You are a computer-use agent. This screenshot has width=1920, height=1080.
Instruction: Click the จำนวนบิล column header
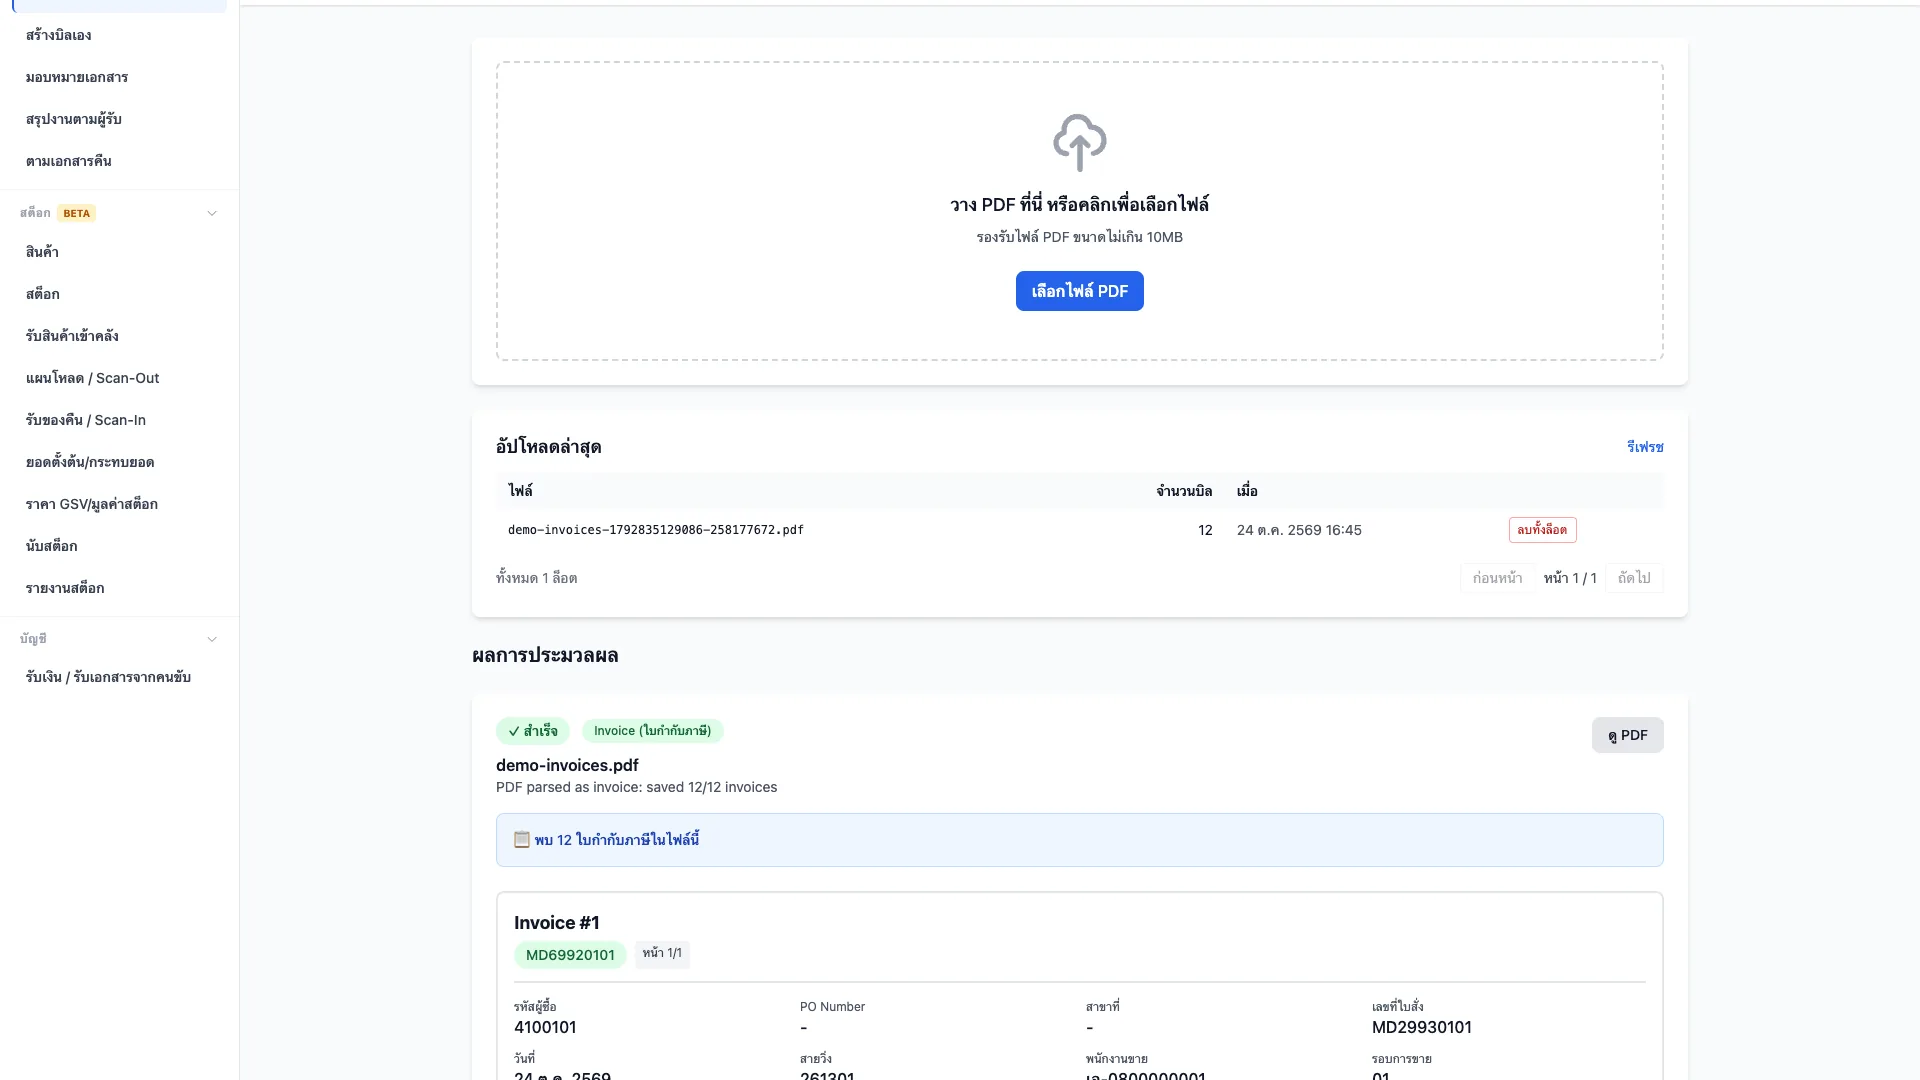pyautogui.click(x=1184, y=491)
